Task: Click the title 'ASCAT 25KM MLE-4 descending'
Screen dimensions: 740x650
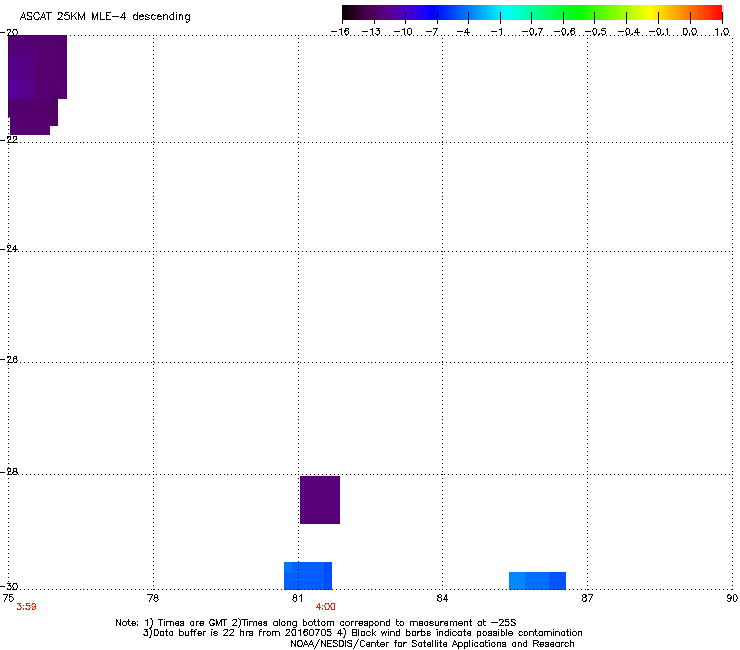Action: [x=105, y=17]
